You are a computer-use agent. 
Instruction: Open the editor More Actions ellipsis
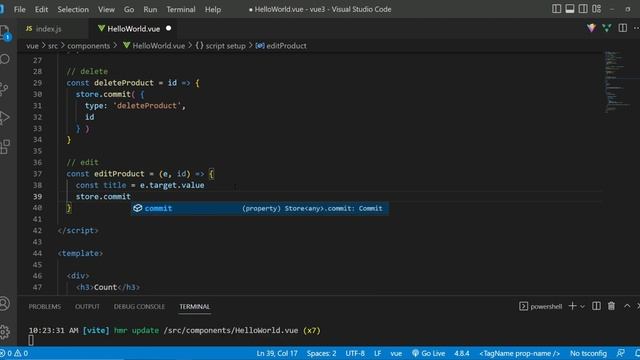point(636,28)
